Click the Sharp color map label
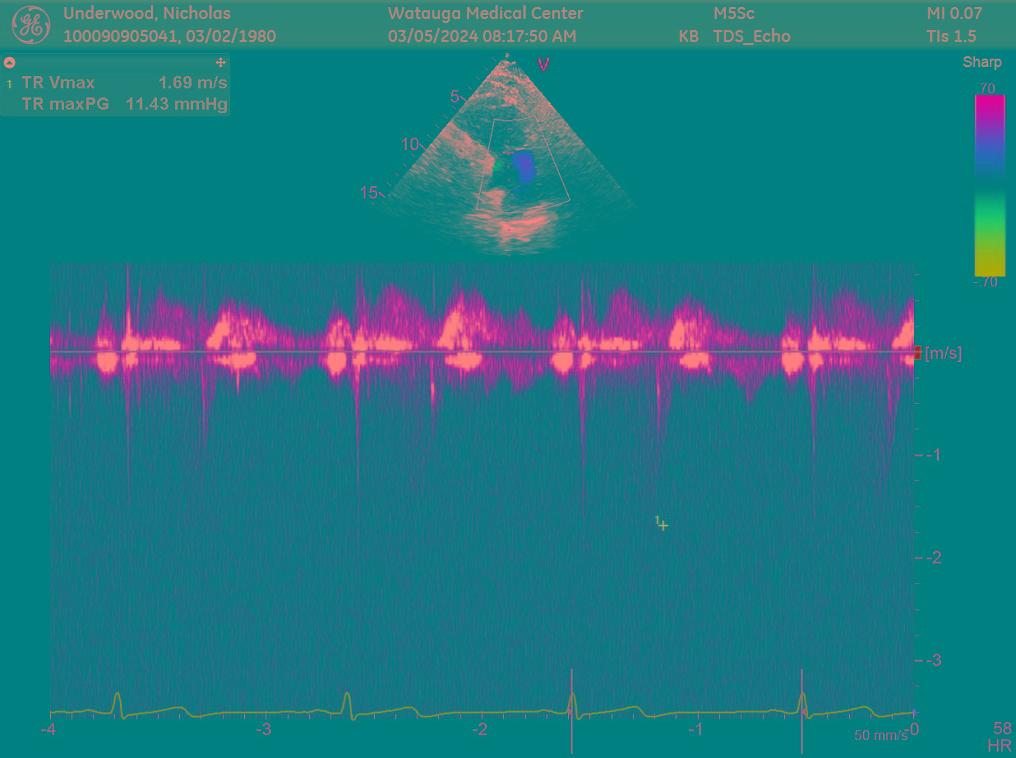The height and width of the screenshot is (758, 1016). point(981,62)
